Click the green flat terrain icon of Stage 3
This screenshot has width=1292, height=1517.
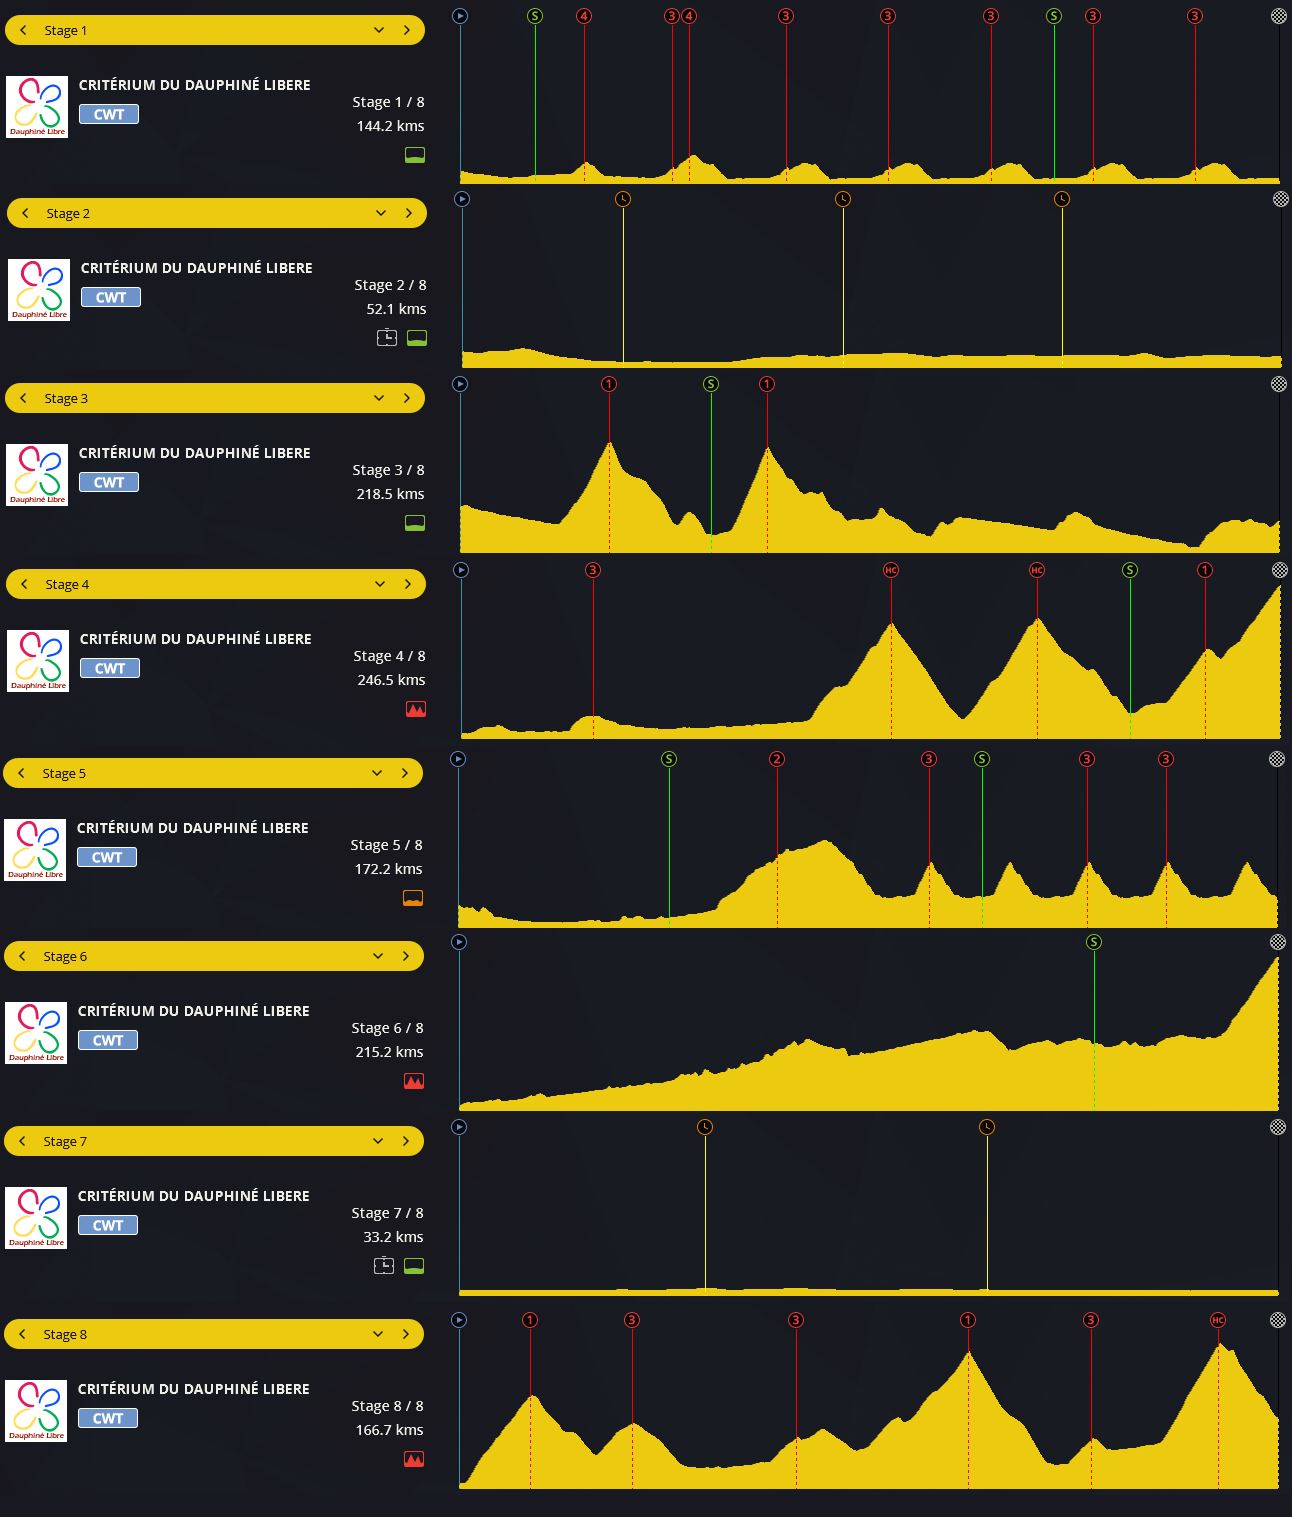415,523
